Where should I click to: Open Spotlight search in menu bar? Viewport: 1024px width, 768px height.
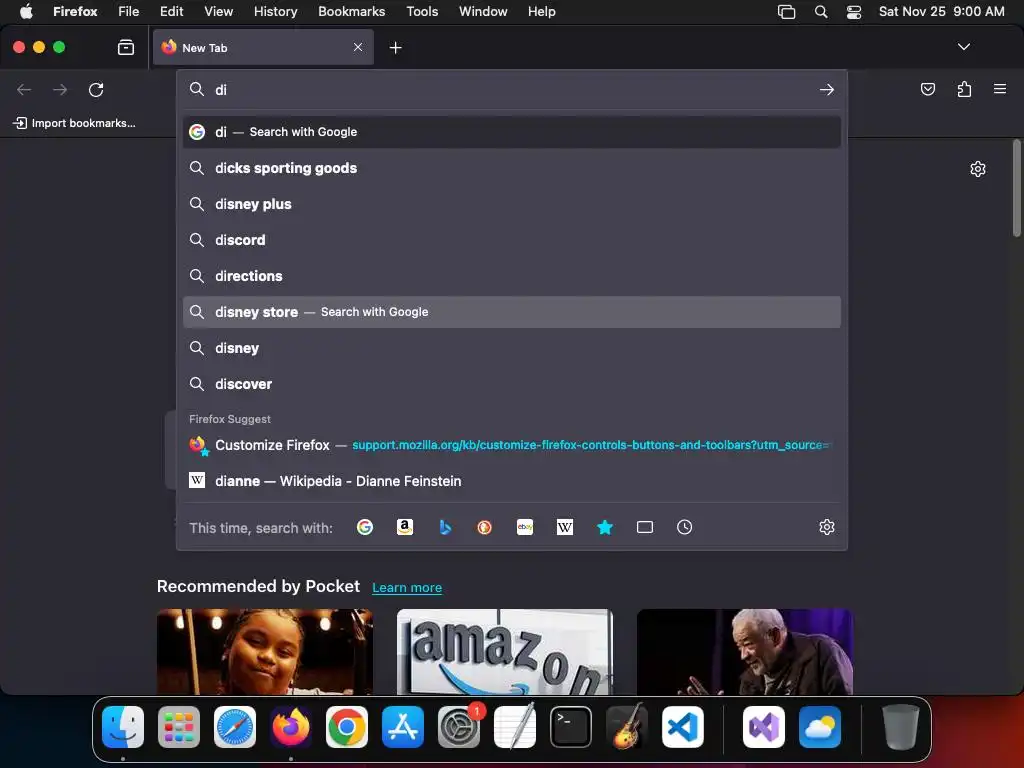tap(821, 12)
